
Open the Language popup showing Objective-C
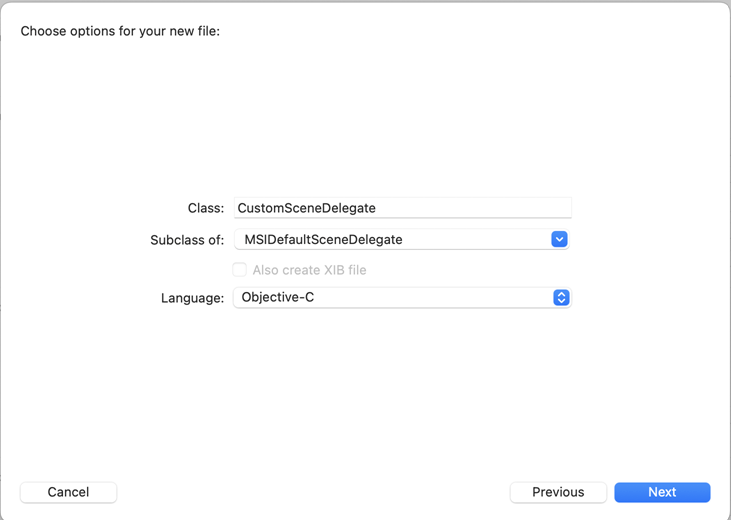[x=401, y=298]
